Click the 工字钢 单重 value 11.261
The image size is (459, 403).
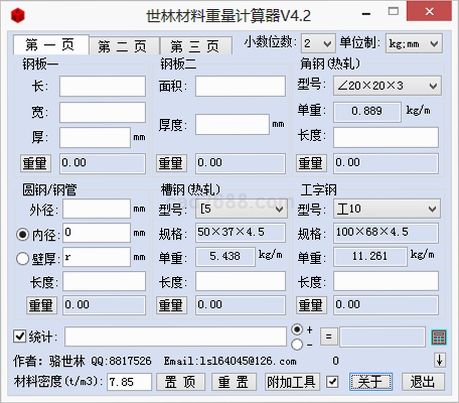(x=370, y=256)
